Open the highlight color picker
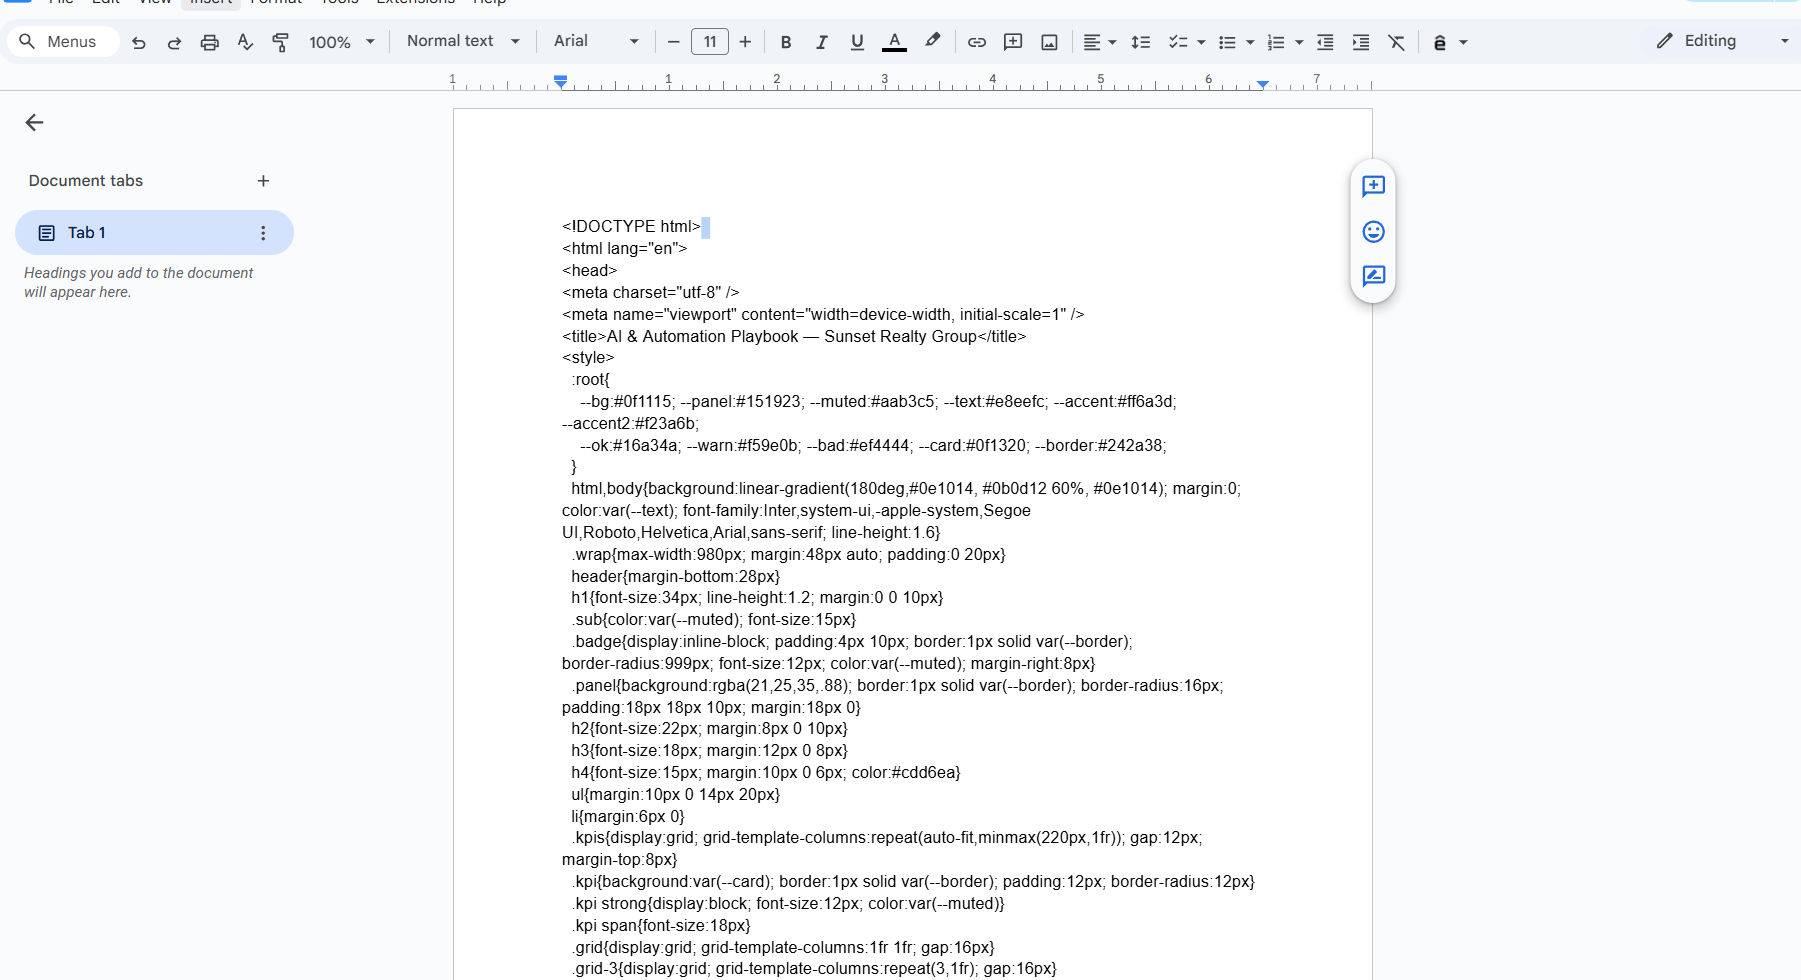1801x980 pixels. pyautogui.click(x=932, y=42)
